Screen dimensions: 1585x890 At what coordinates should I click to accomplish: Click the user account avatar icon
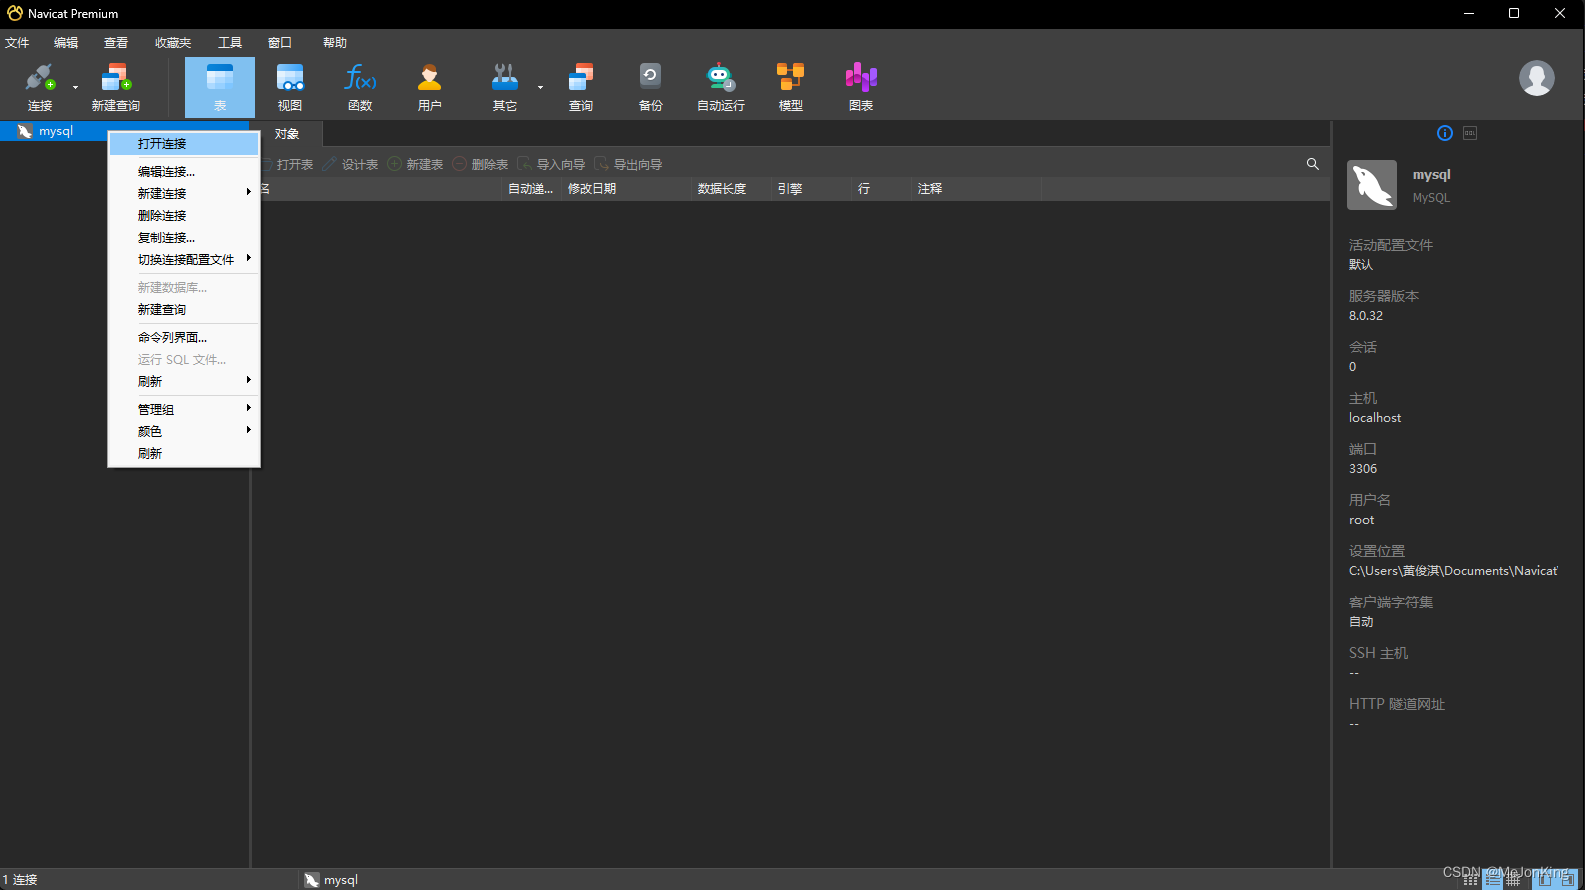[1537, 78]
